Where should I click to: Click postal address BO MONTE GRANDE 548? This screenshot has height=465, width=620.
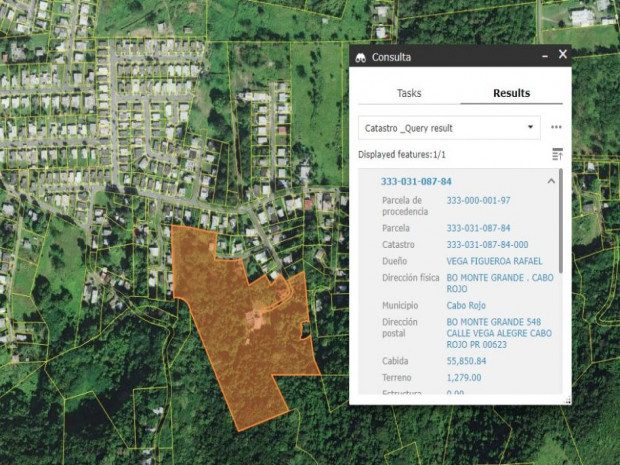499,333
